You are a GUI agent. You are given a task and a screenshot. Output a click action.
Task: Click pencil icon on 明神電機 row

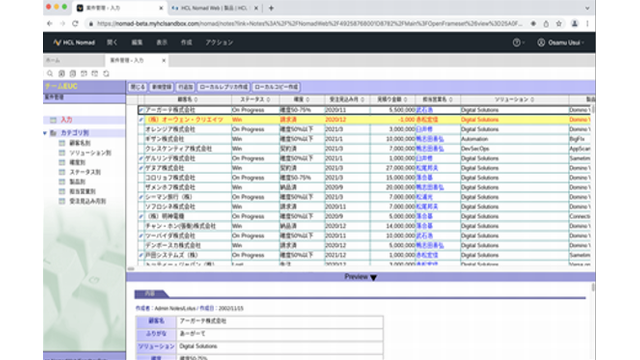[141, 216]
